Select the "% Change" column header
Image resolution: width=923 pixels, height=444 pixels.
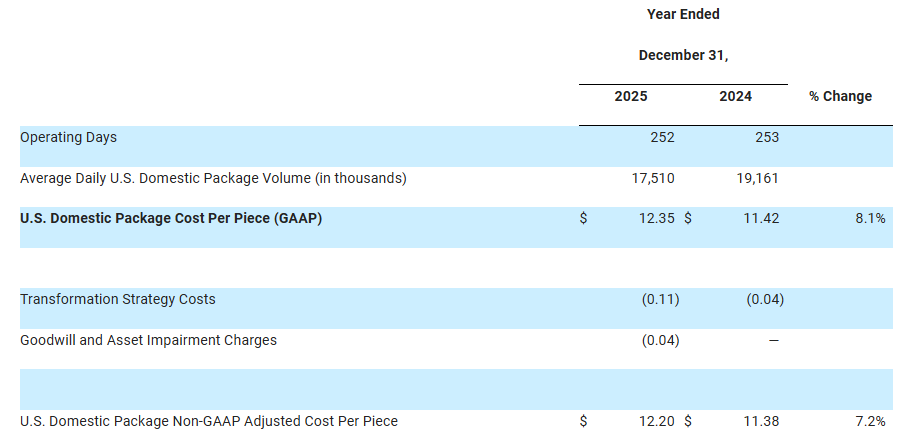(840, 96)
